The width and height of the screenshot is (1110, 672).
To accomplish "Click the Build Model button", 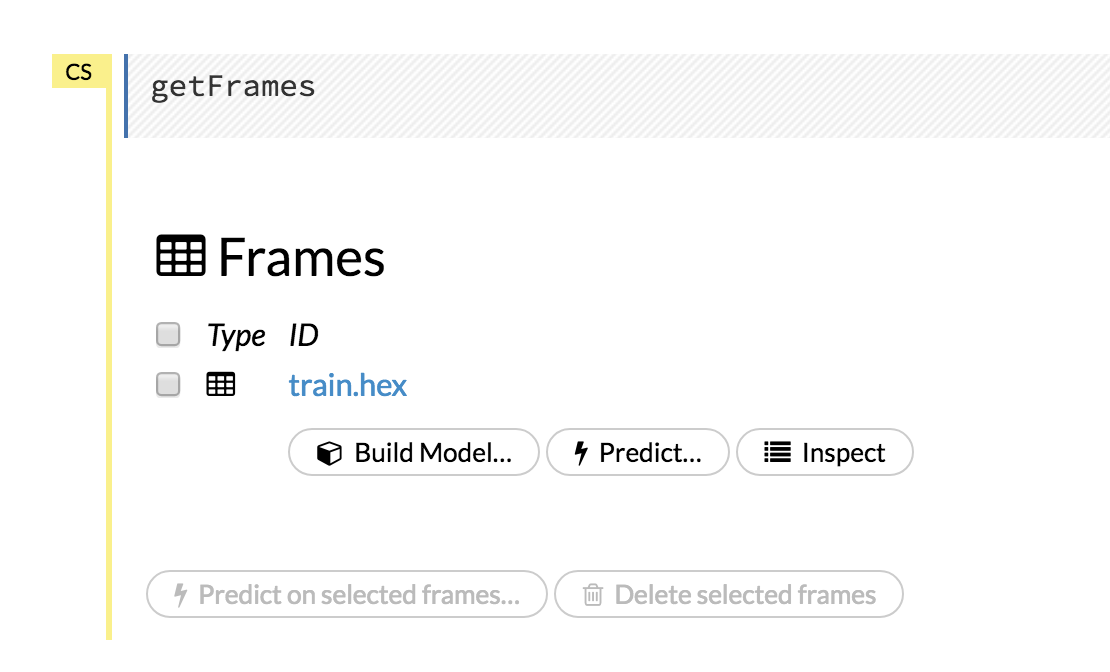I will 413,452.
